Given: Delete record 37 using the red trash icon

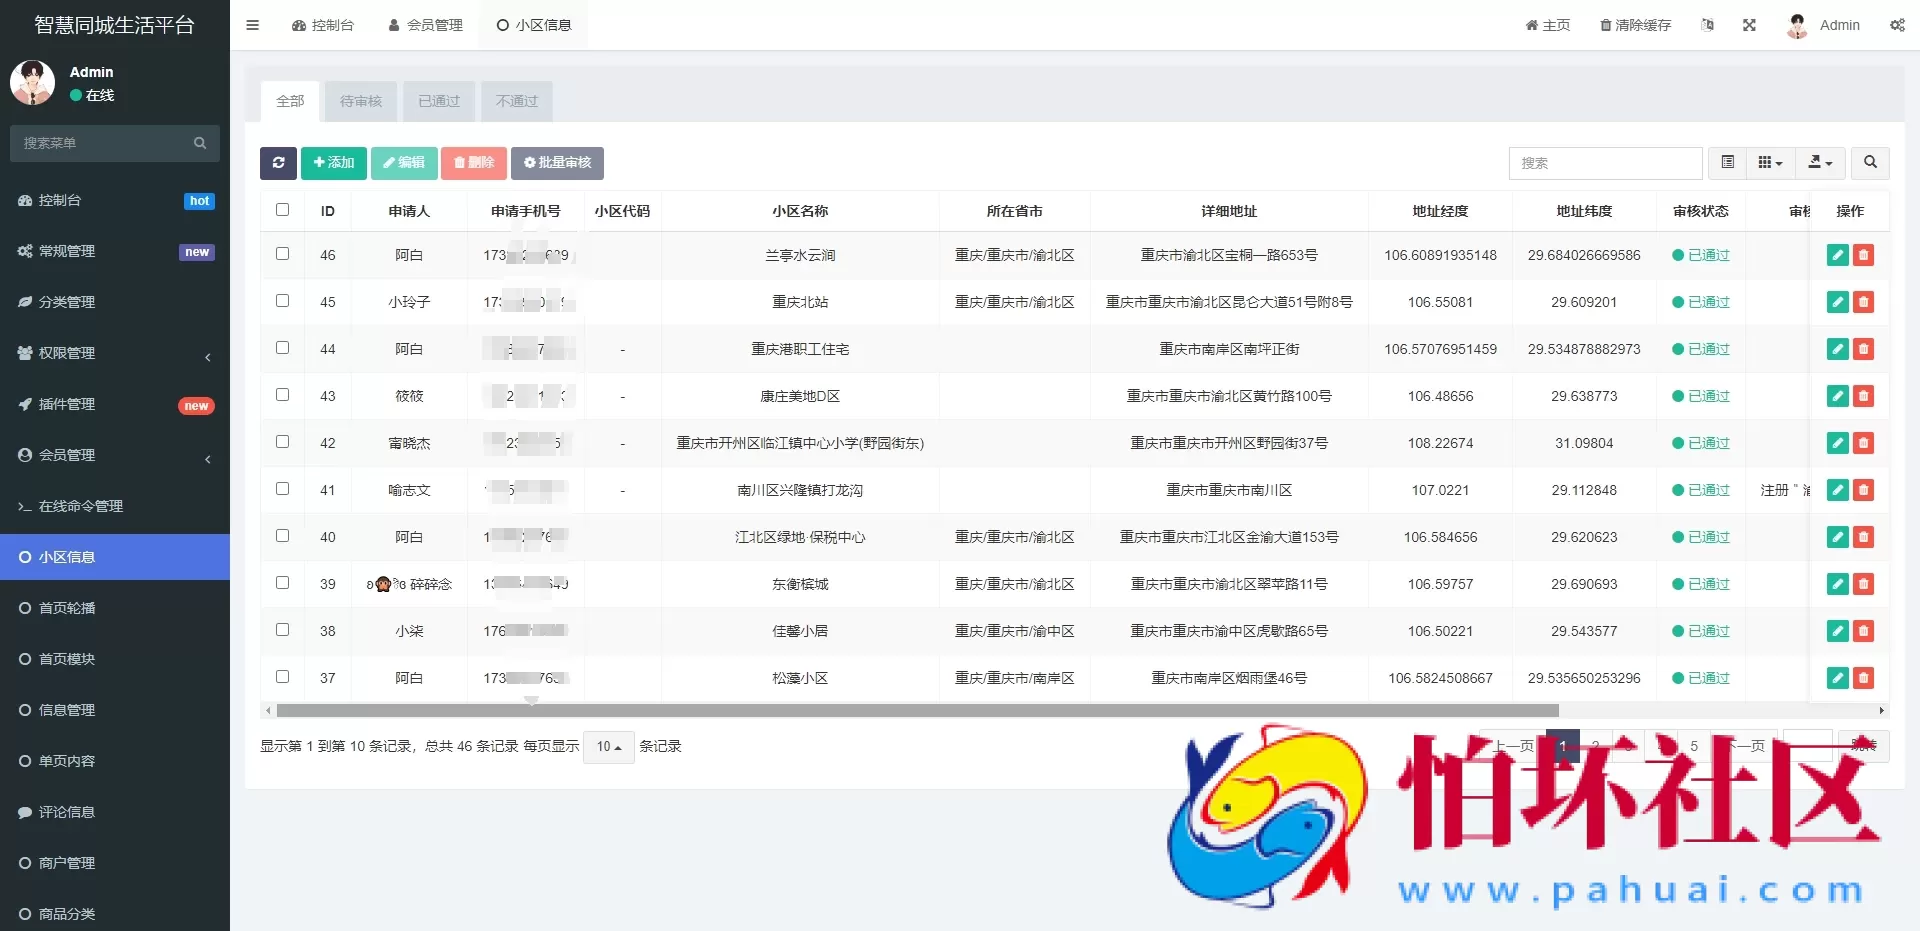Looking at the screenshot, I should (1864, 678).
